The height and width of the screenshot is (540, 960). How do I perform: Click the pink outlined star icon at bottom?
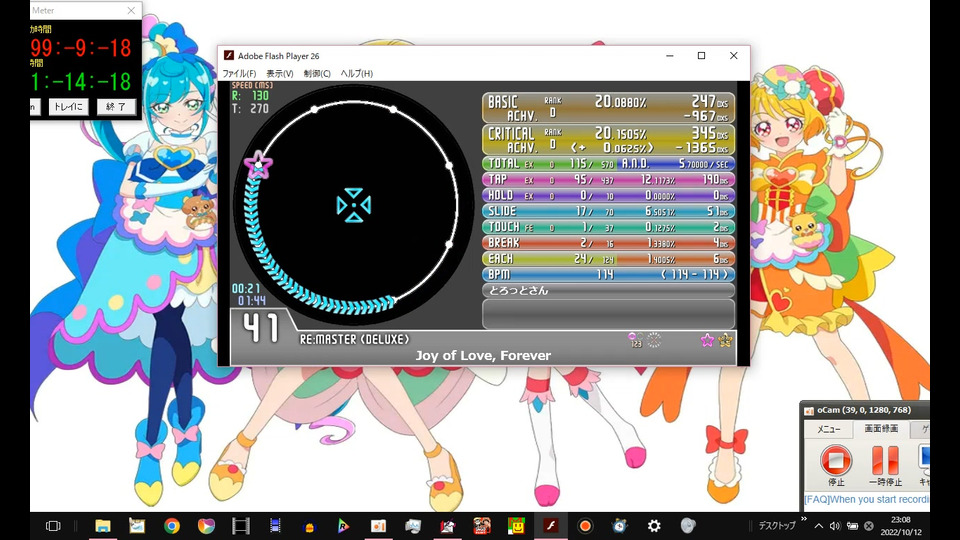click(707, 340)
